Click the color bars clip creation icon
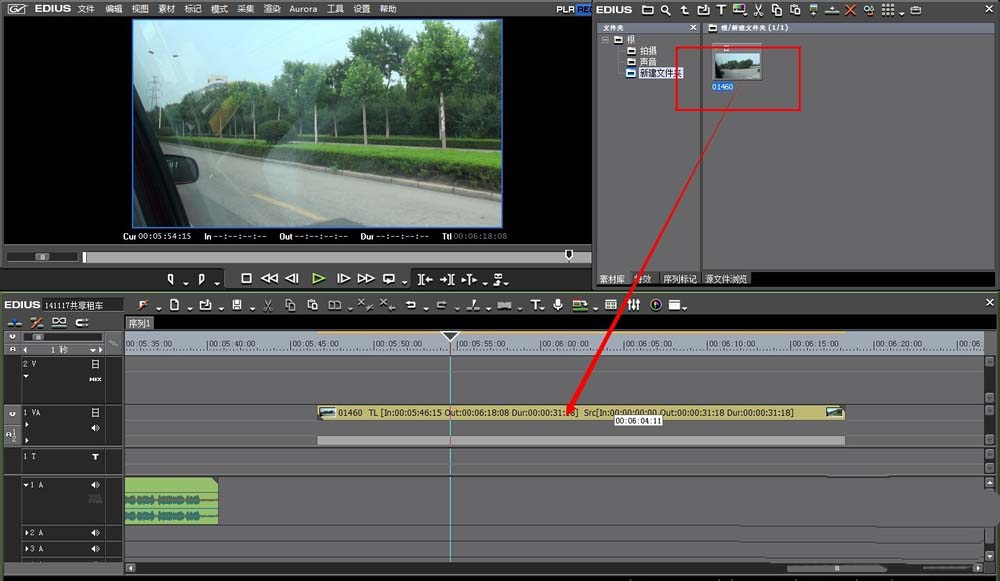Viewport: 1000px width, 581px height. [x=739, y=9]
